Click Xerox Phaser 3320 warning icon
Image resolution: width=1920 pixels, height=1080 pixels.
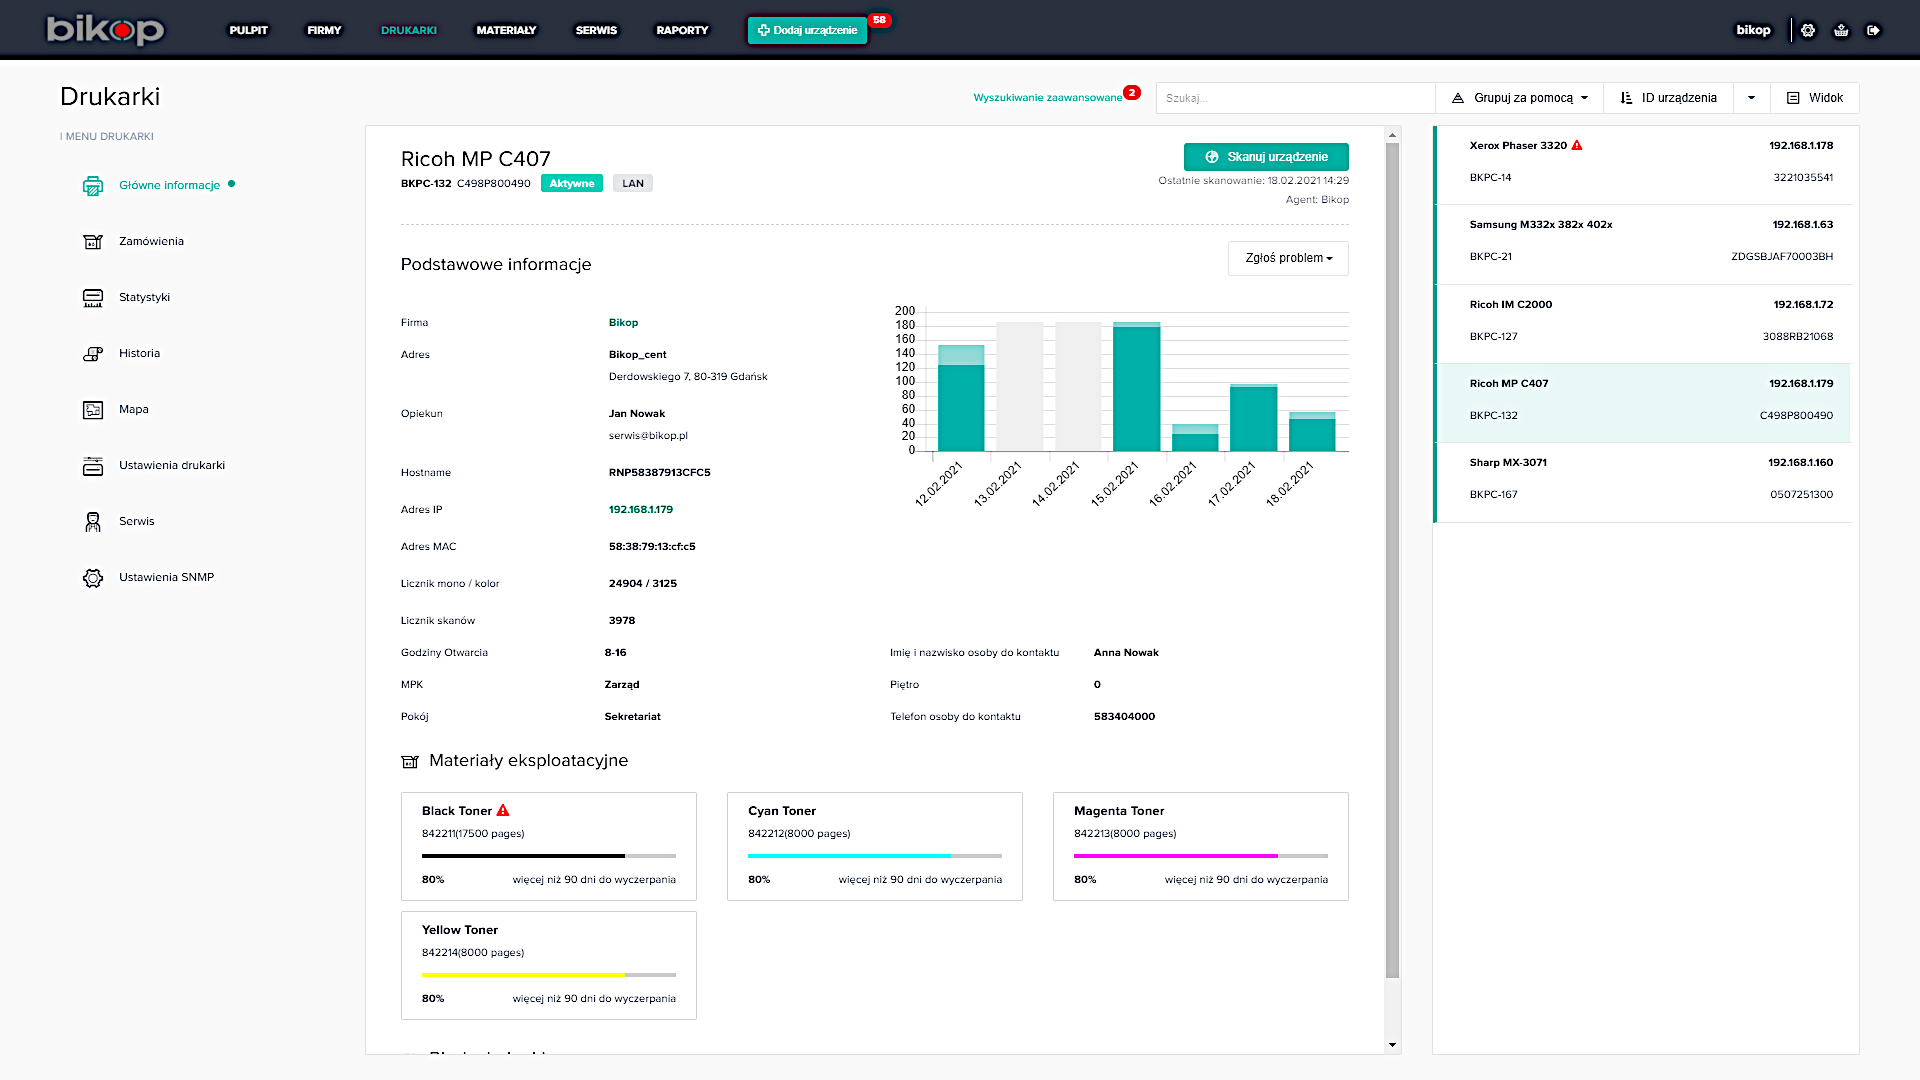point(1577,145)
